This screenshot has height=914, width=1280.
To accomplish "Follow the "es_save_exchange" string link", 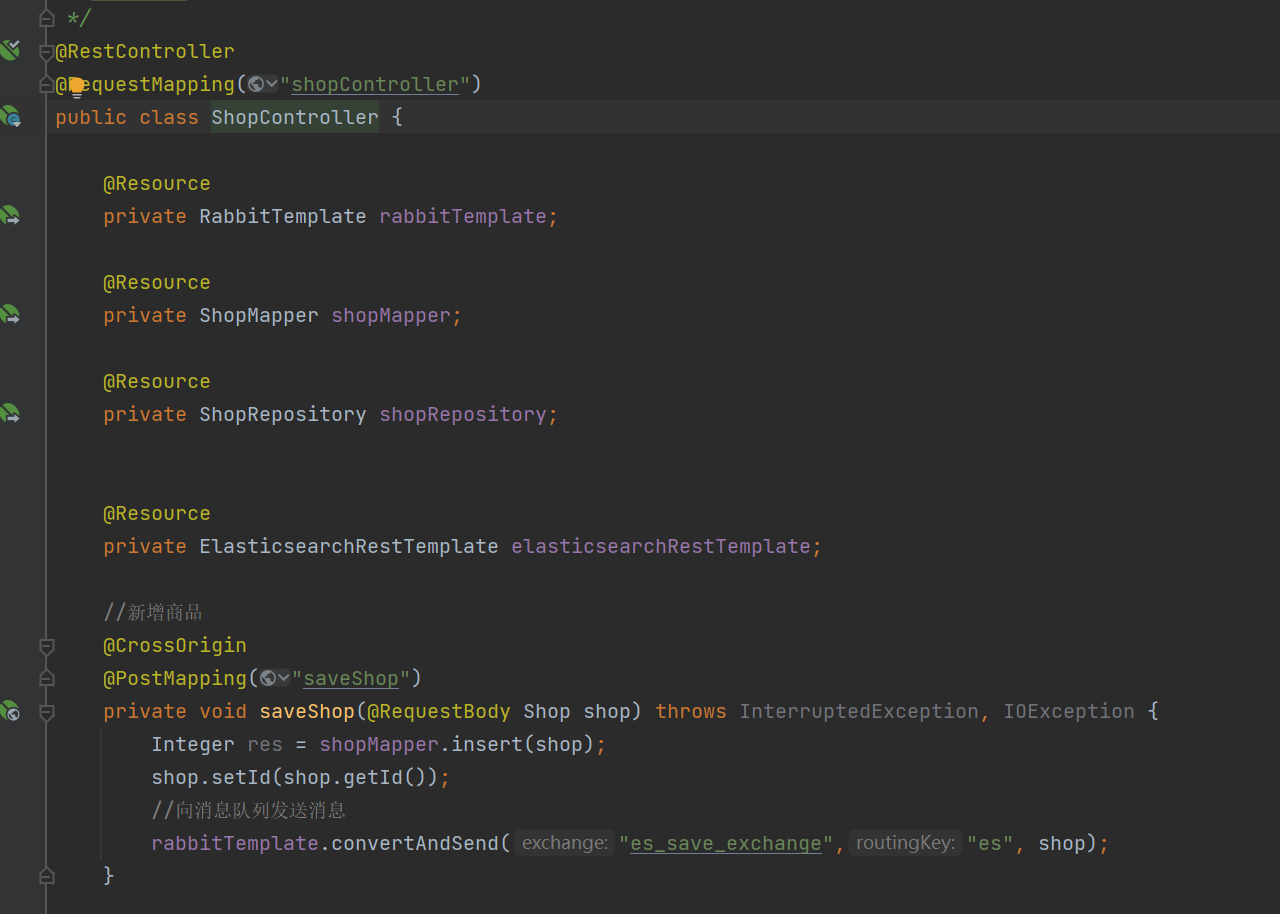I will [x=726, y=843].
